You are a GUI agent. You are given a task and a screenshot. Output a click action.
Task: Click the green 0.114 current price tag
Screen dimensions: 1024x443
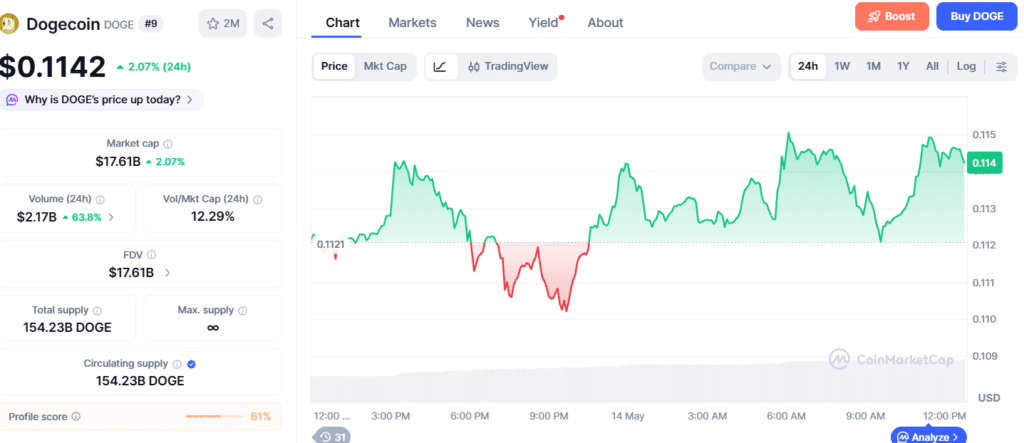[x=984, y=163]
